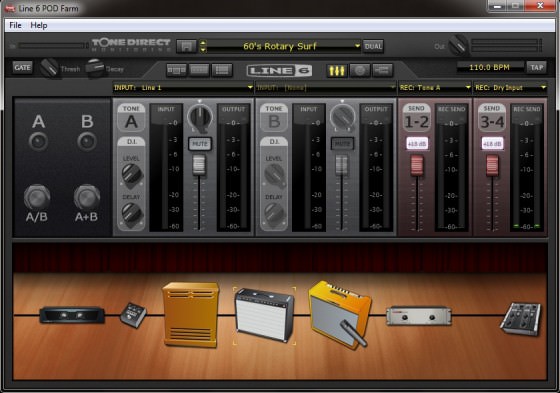Select tone B radio button

coord(87,141)
